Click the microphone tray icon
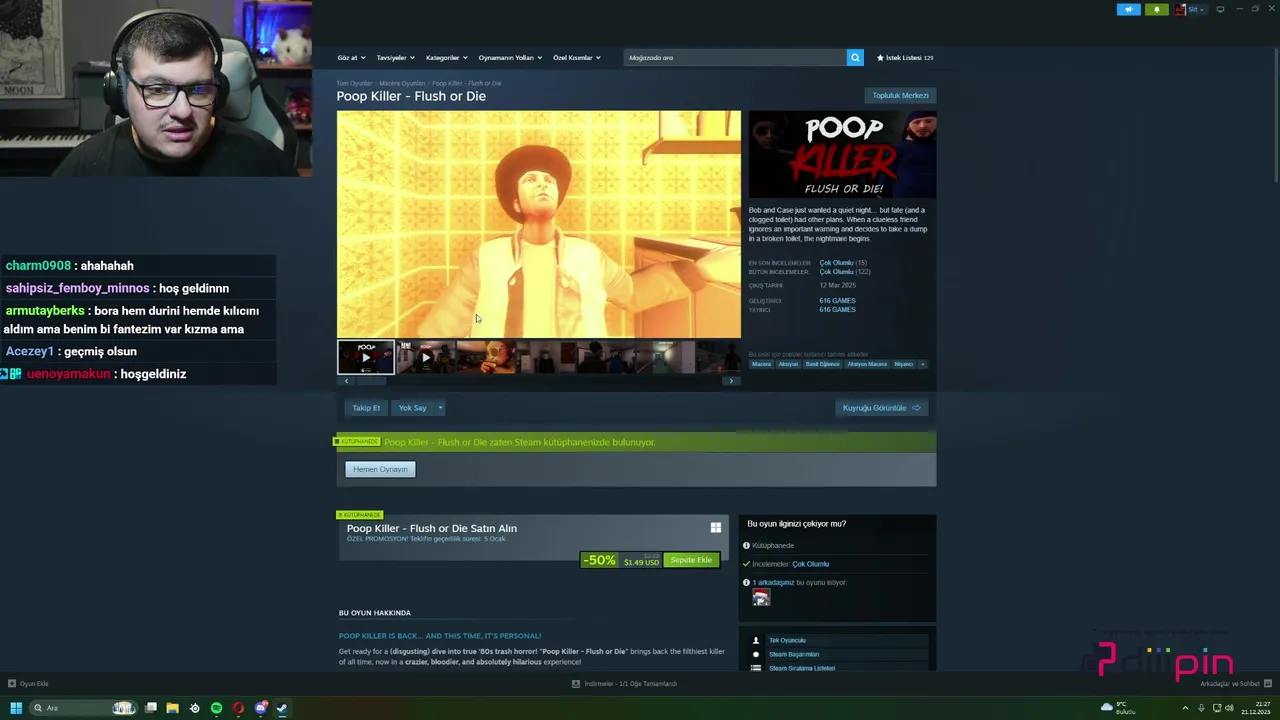Image resolution: width=1280 pixels, height=720 pixels. pyautogui.click(x=1201, y=708)
